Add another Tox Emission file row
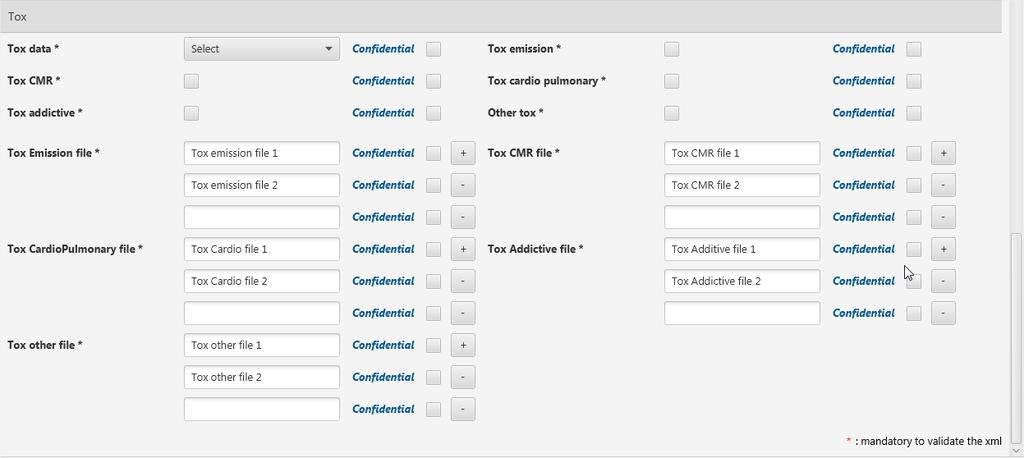 pyautogui.click(x=462, y=154)
